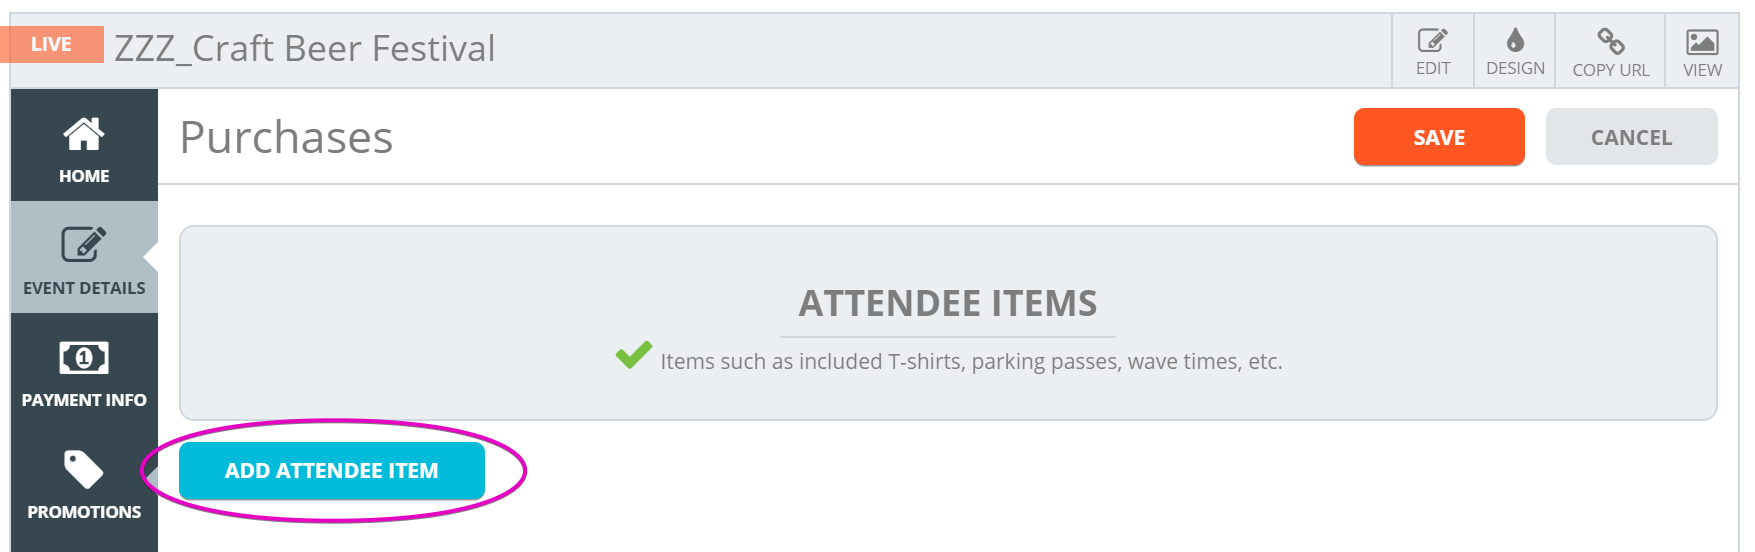Image resolution: width=1755 pixels, height=552 pixels.
Task: Switch to the PROMOTIONS sidebar section
Action: tap(84, 512)
